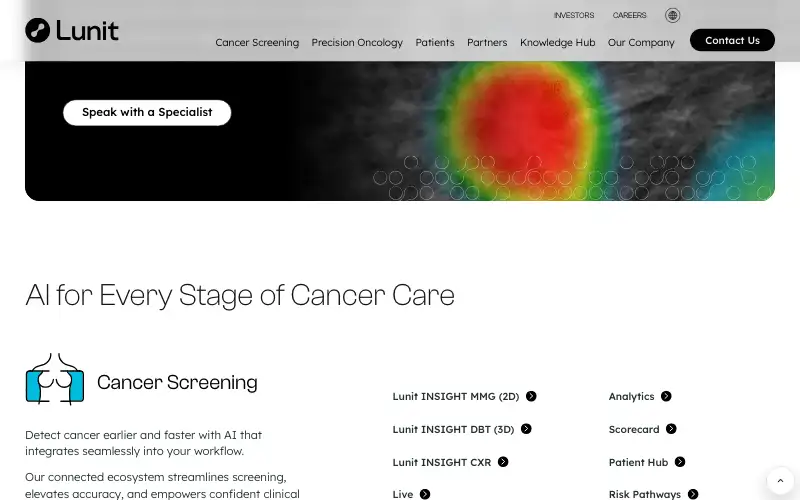Open the Lunit INSIGHT DBT (3D) link

click(x=453, y=429)
